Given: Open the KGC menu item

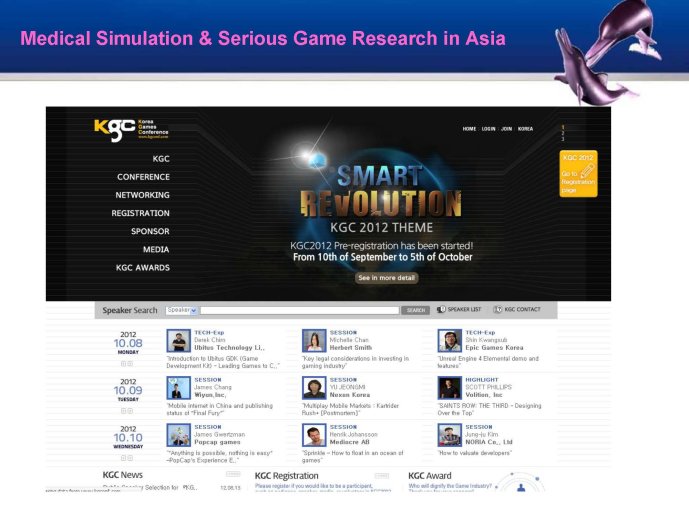Looking at the screenshot, I should pyautogui.click(x=161, y=159).
